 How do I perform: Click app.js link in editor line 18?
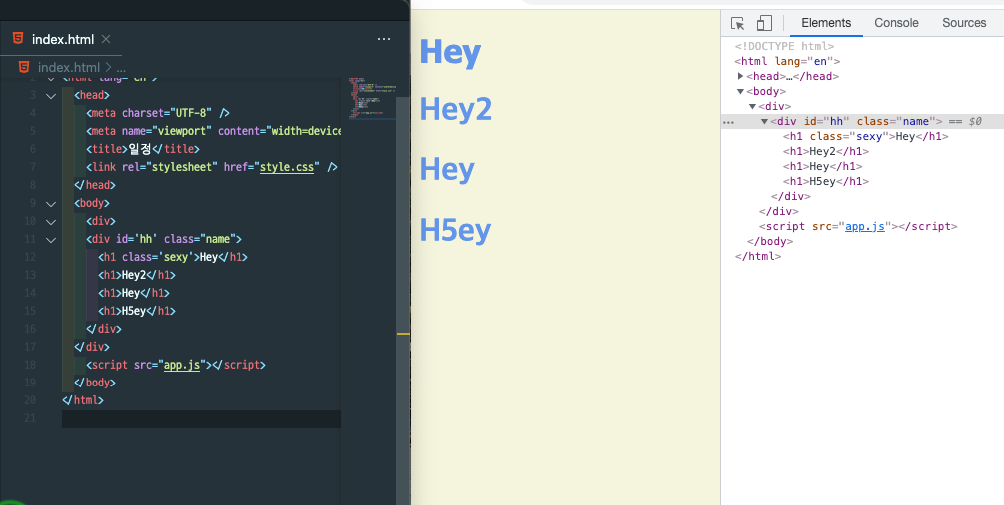pos(182,365)
